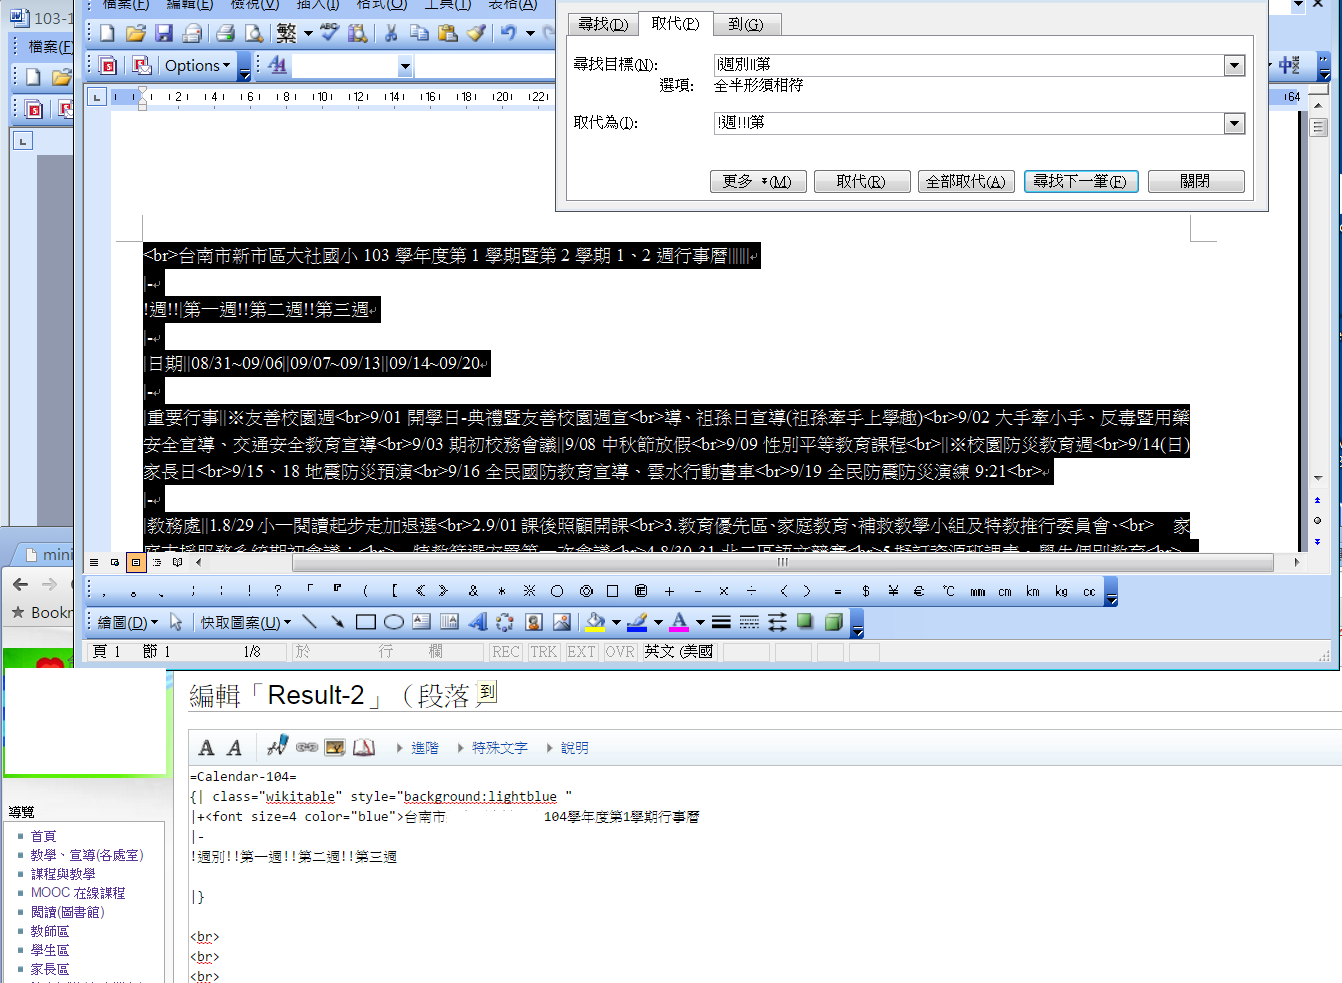Click the 關閉 close button in dialog
The width and height of the screenshot is (1342, 983).
click(x=1196, y=181)
